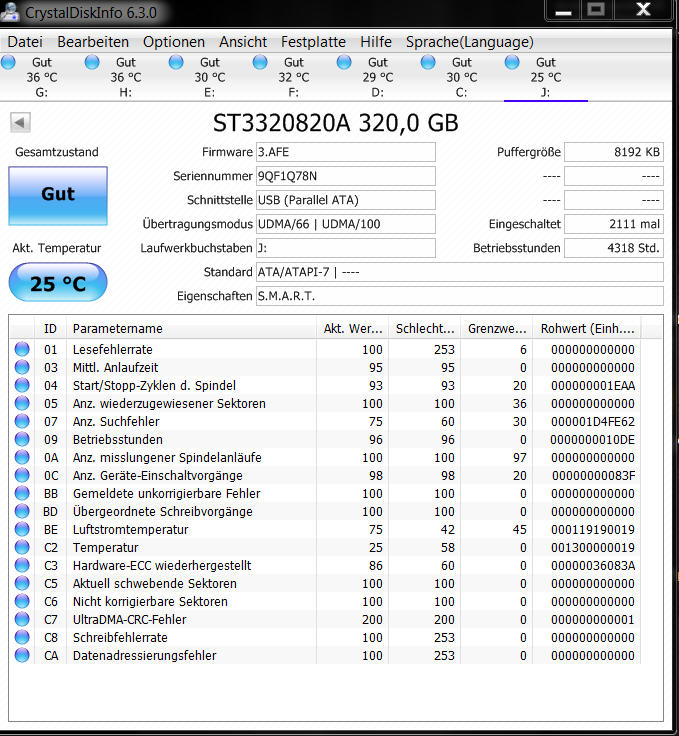The width and height of the screenshot is (679, 736).
Task: Click status icon of Start/Stopp-Zyklen row
Action: (x=22, y=385)
